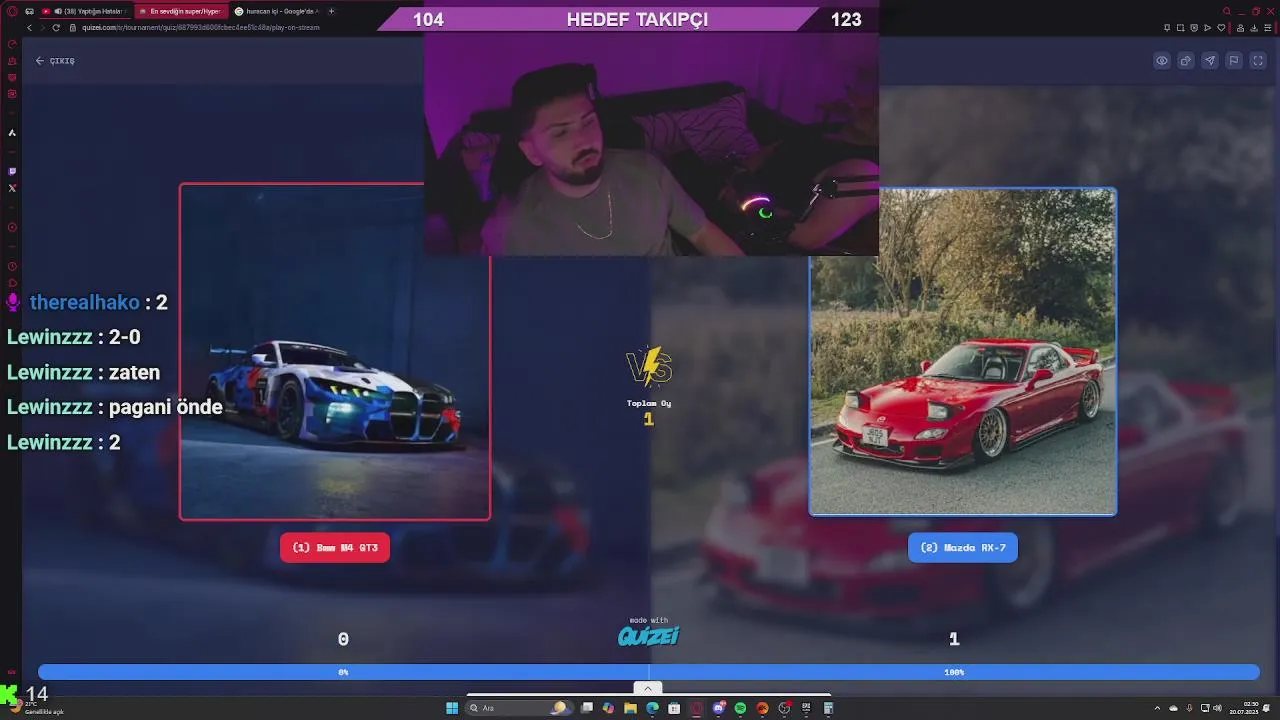The image size is (1280, 720).
Task: Click the pin icon in browser toolbar
Action: pyautogui.click(x=1167, y=28)
